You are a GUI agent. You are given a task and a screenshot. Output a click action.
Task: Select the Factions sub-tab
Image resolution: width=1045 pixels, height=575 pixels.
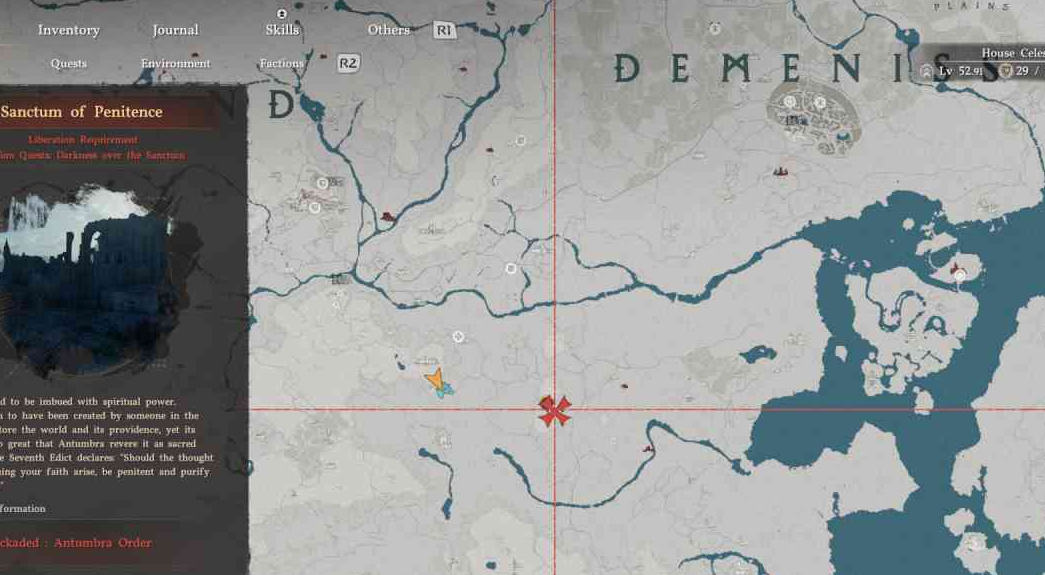pyautogui.click(x=281, y=63)
